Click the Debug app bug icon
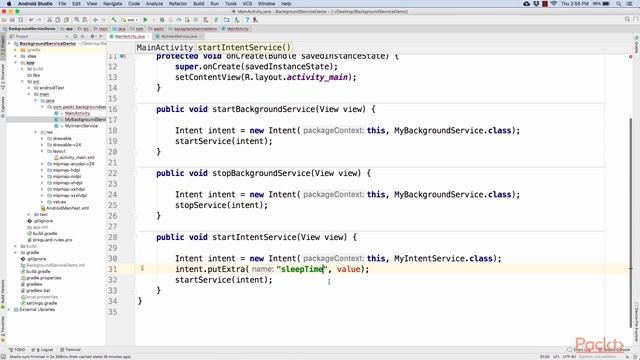The width and height of the screenshot is (640, 360). tap(162, 20)
